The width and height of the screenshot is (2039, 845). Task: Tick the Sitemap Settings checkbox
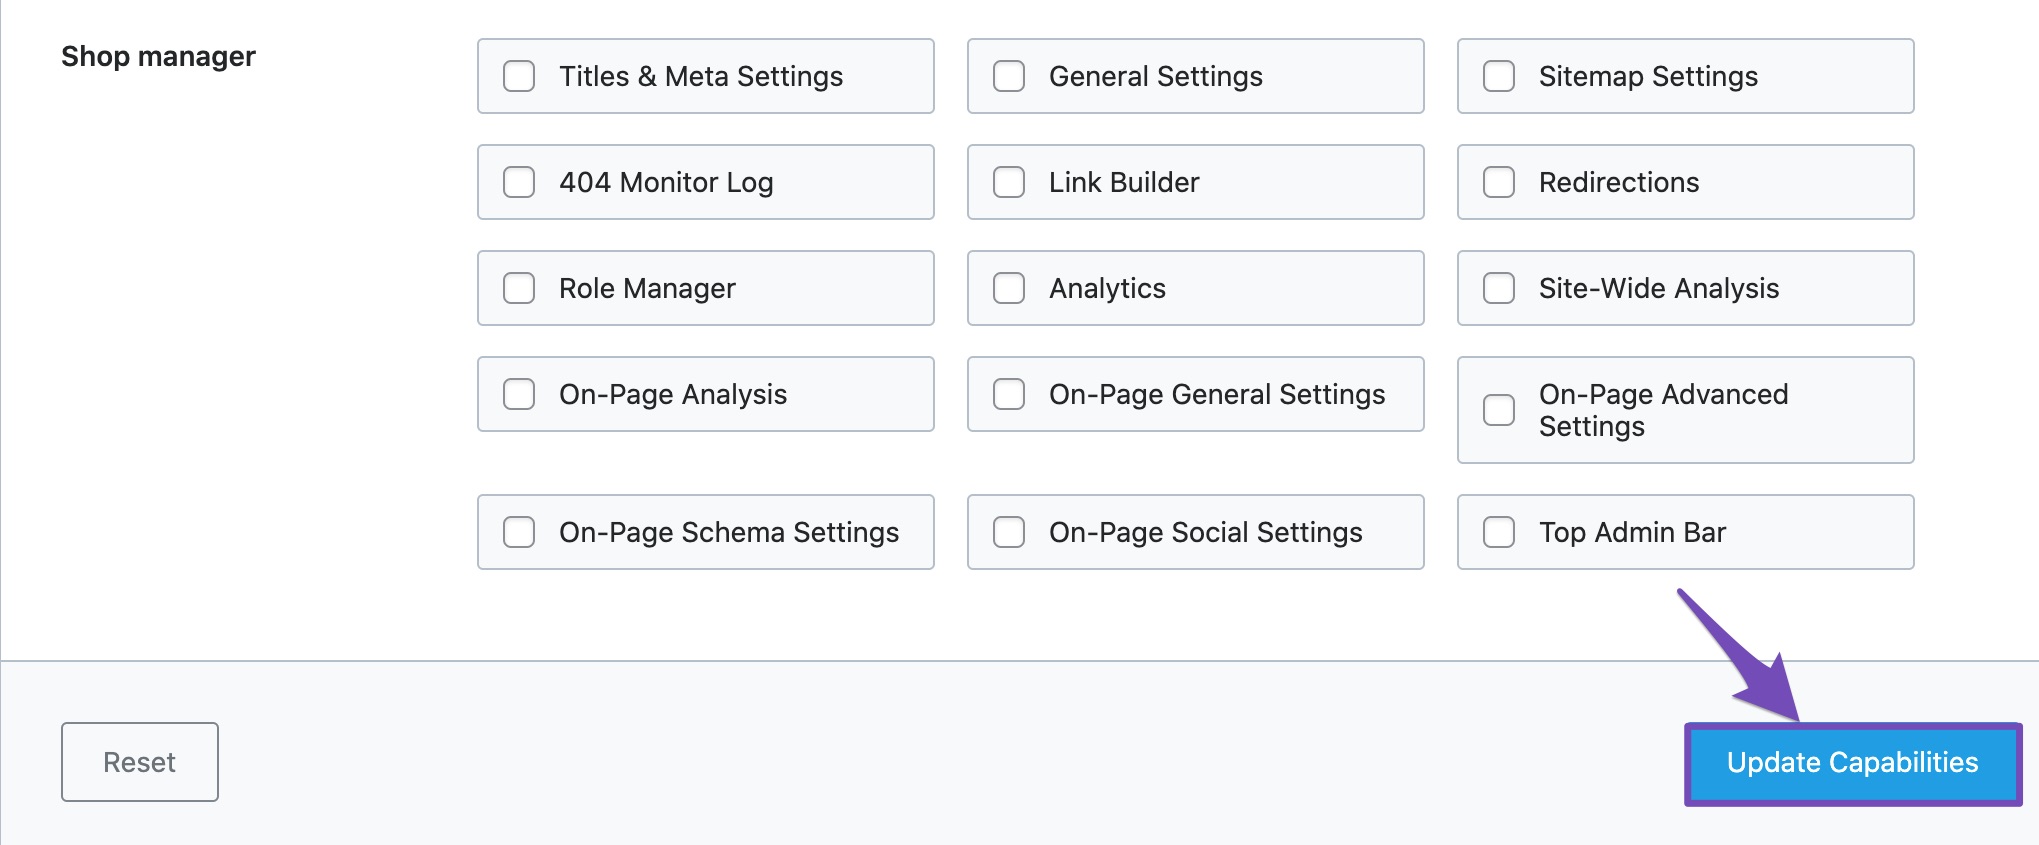pos(1499,76)
